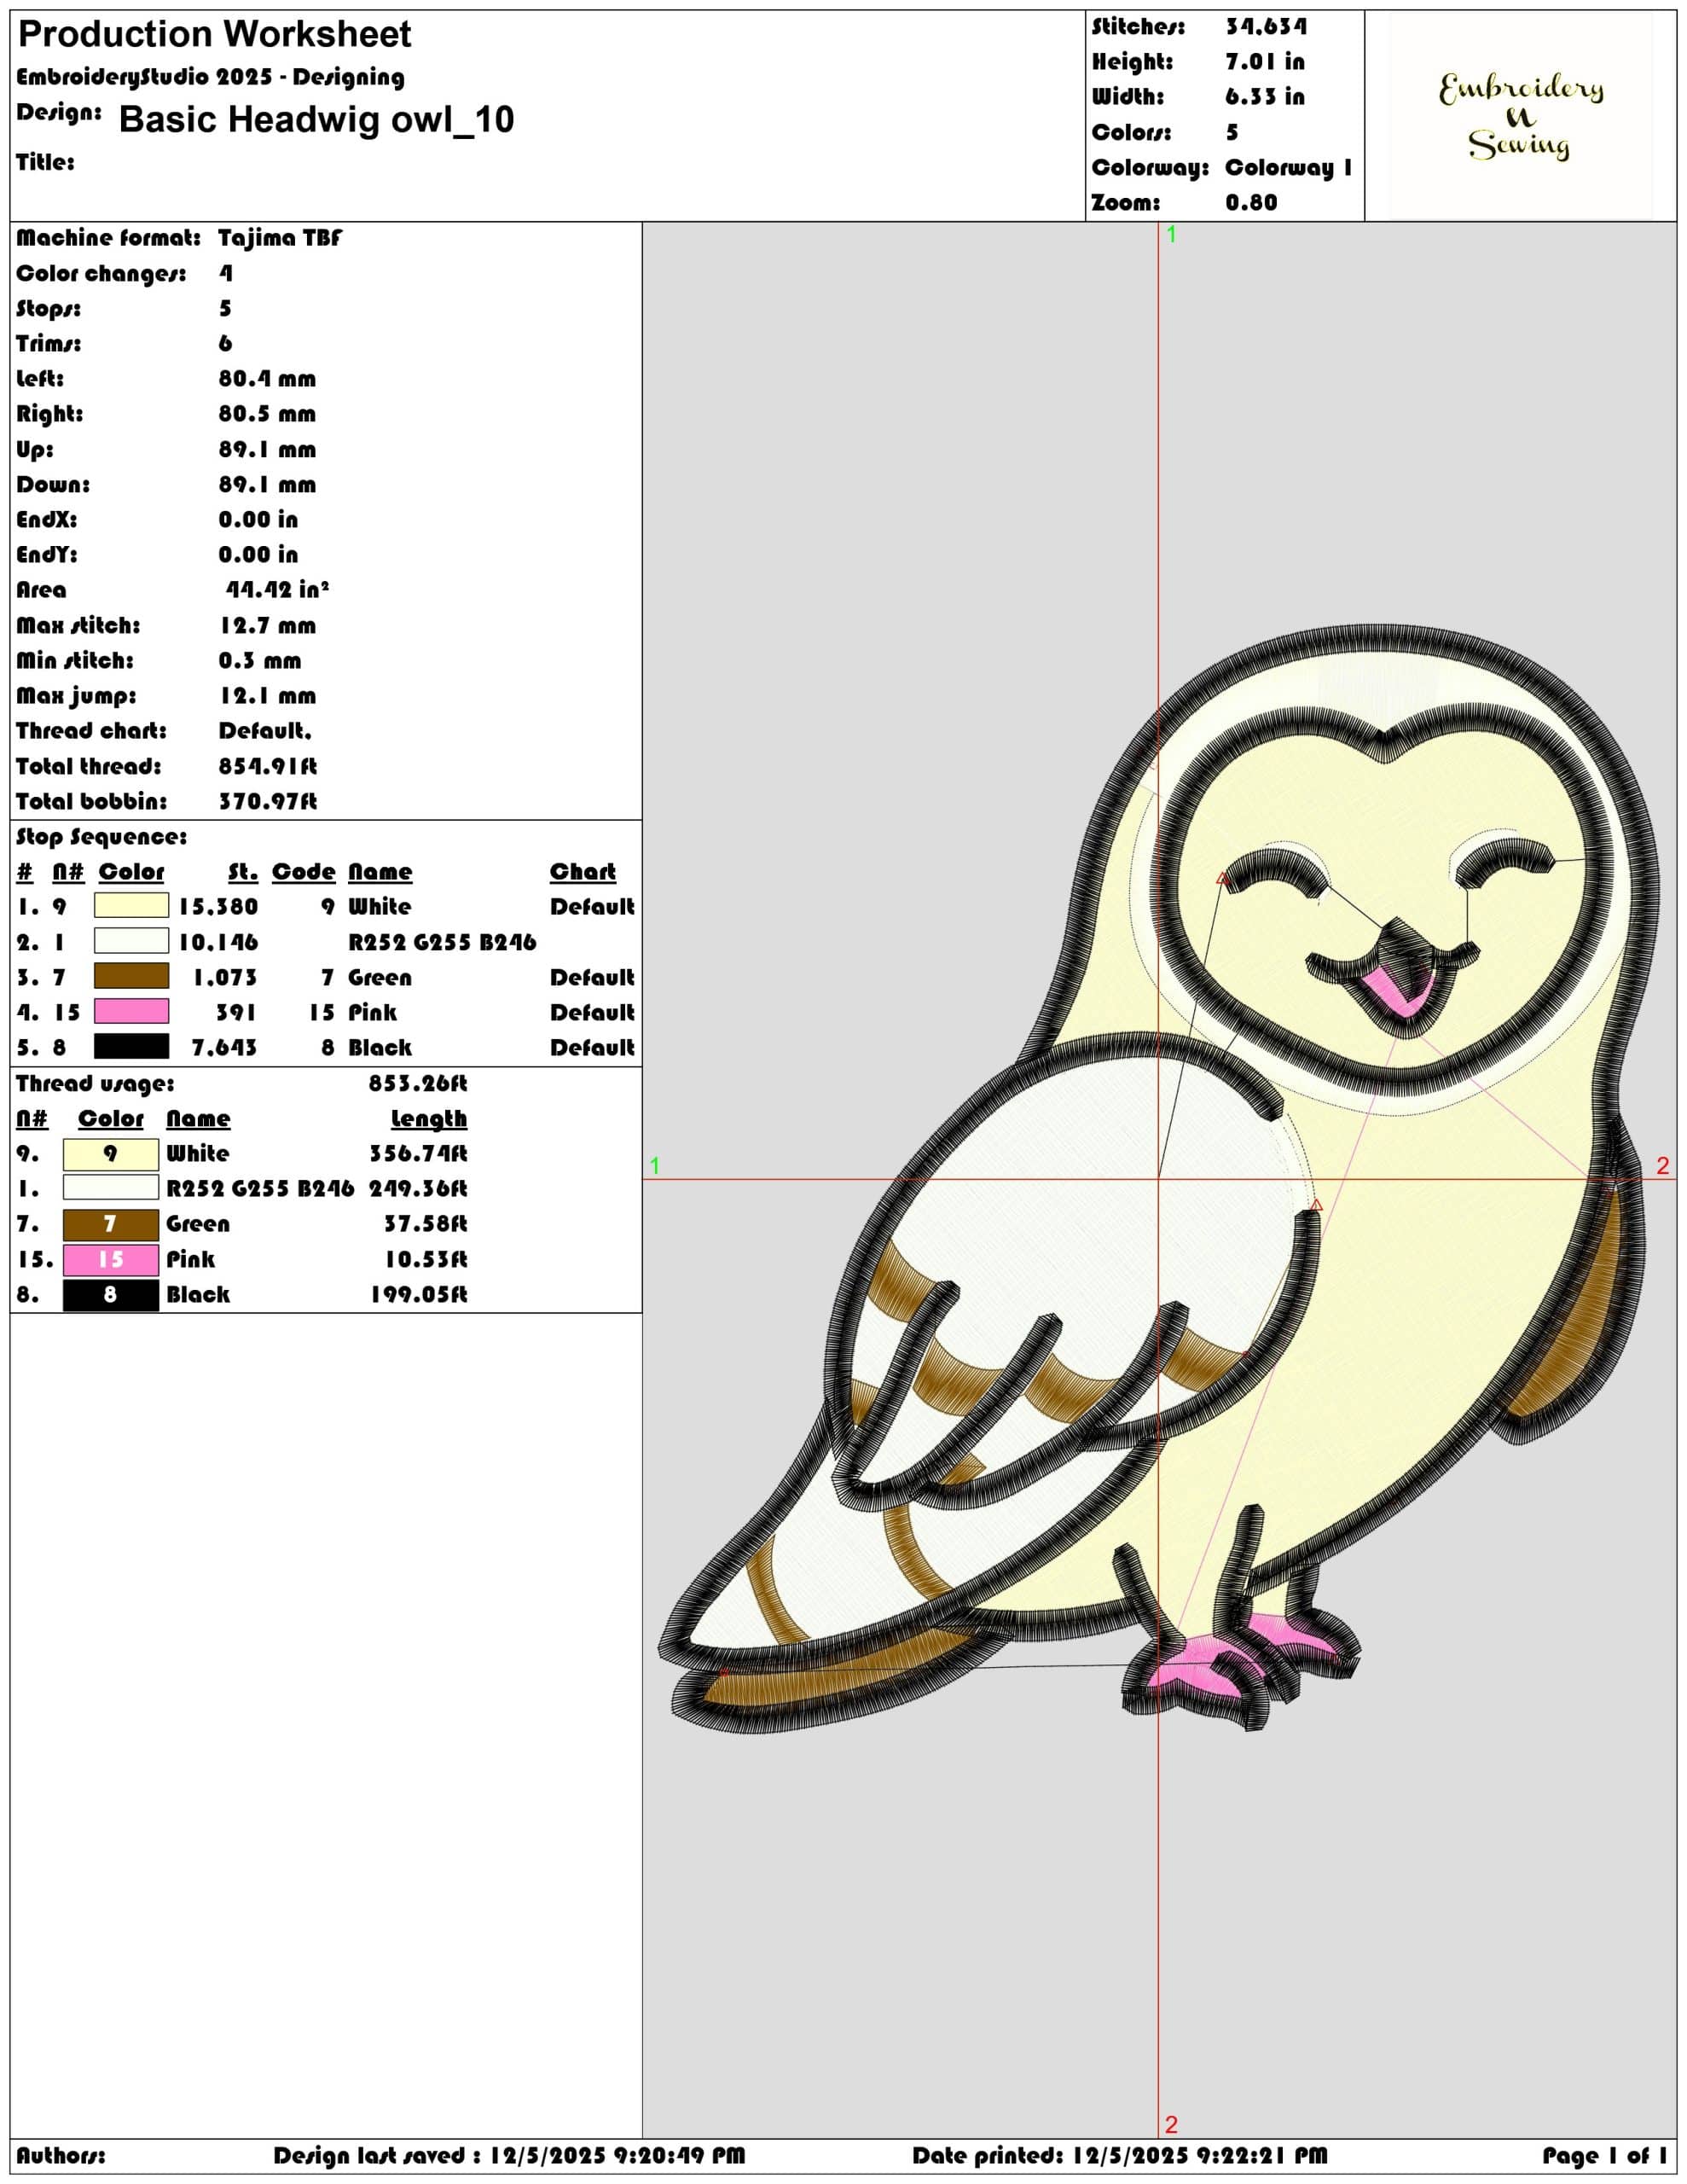The height and width of the screenshot is (2184, 1687).
Task: Click the White thread length 356.74ft
Action: [418, 1154]
